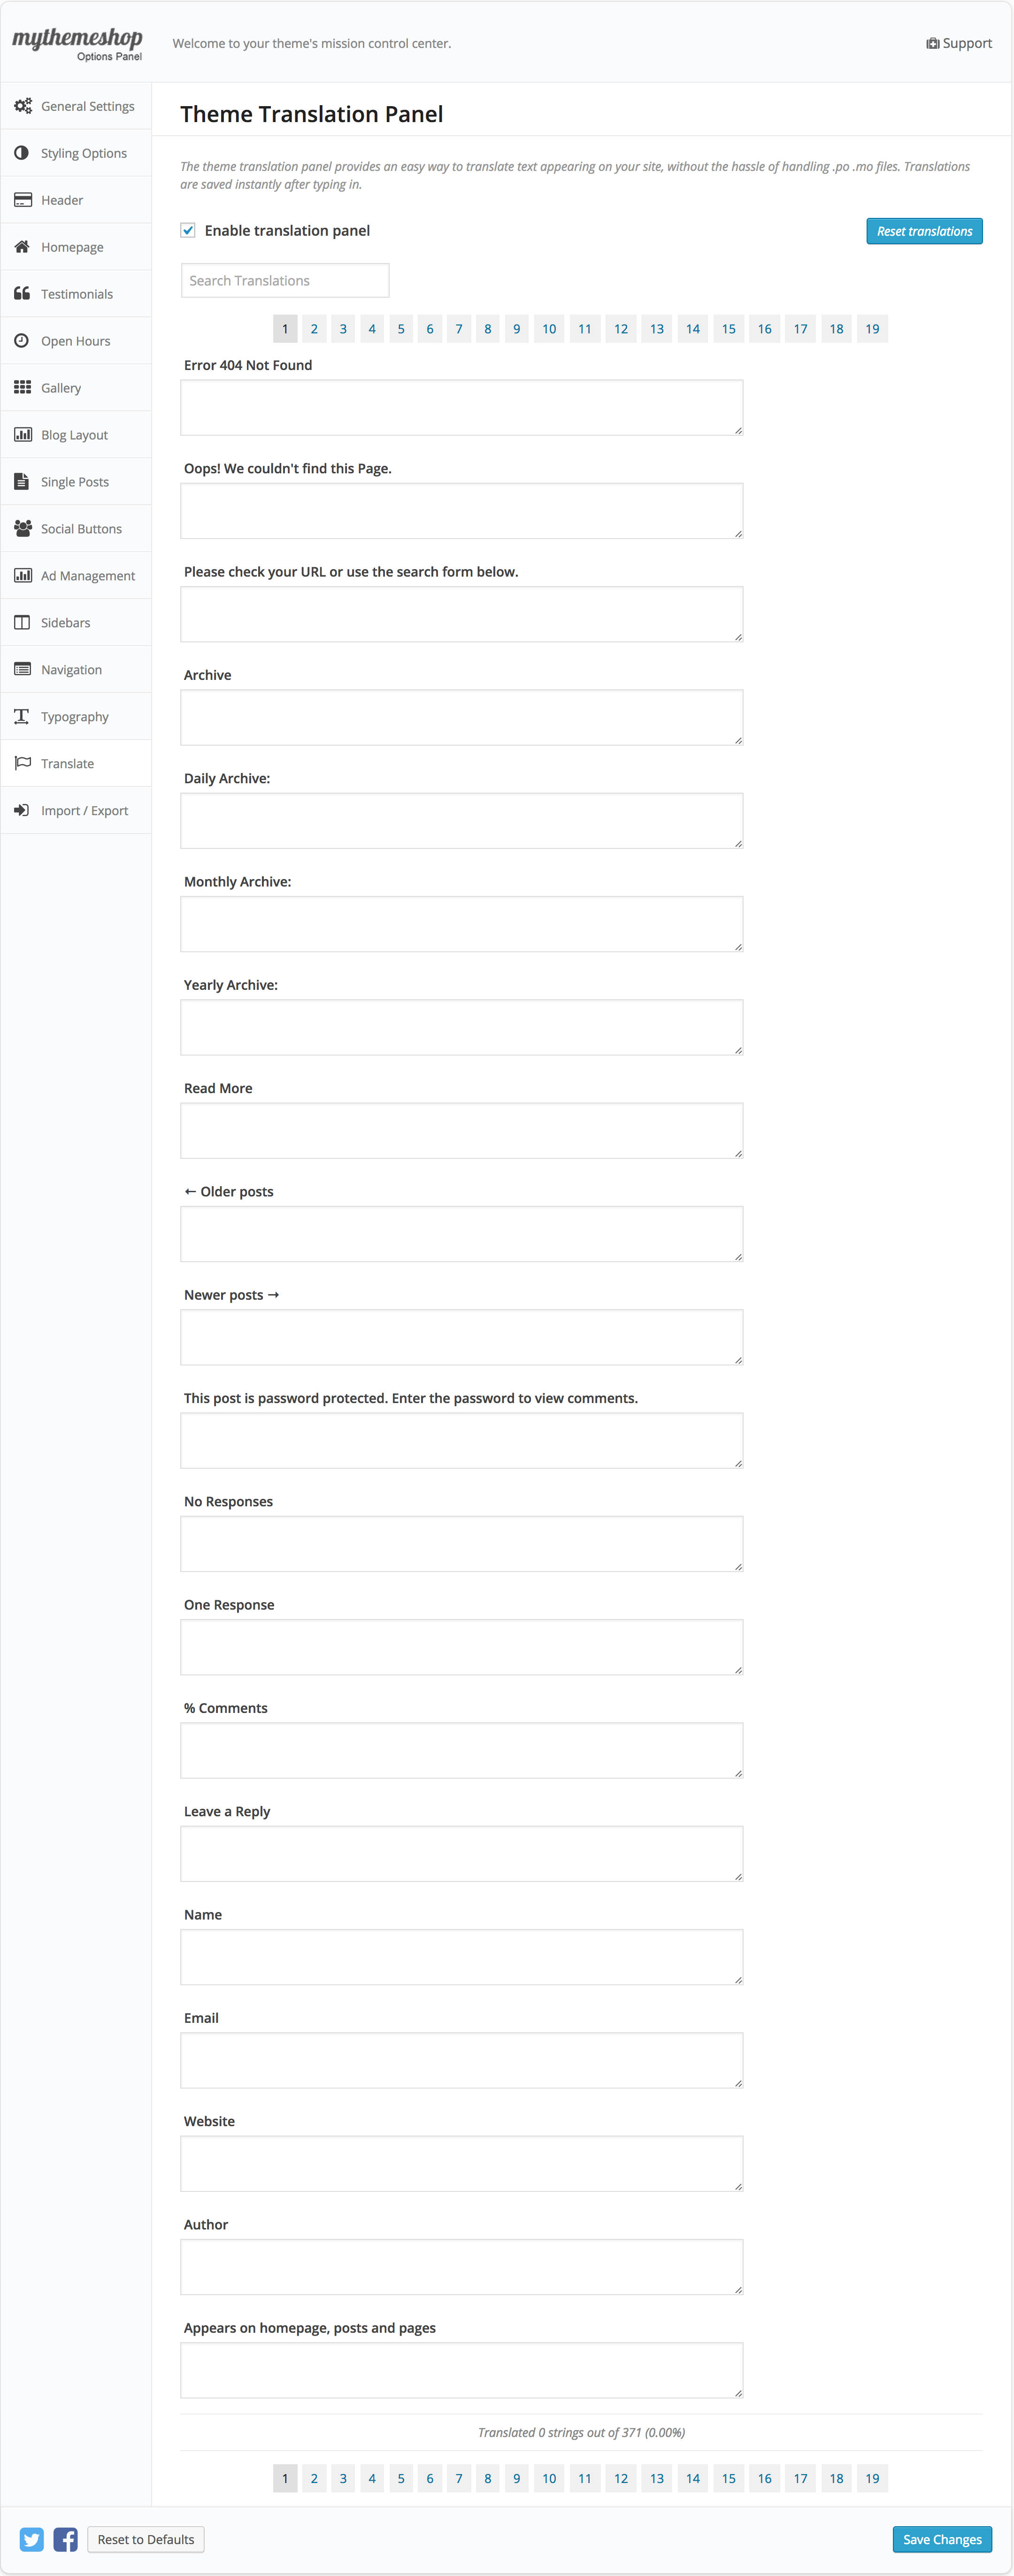Open the Support link
Image resolution: width=1014 pixels, height=2576 pixels.
(x=959, y=44)
